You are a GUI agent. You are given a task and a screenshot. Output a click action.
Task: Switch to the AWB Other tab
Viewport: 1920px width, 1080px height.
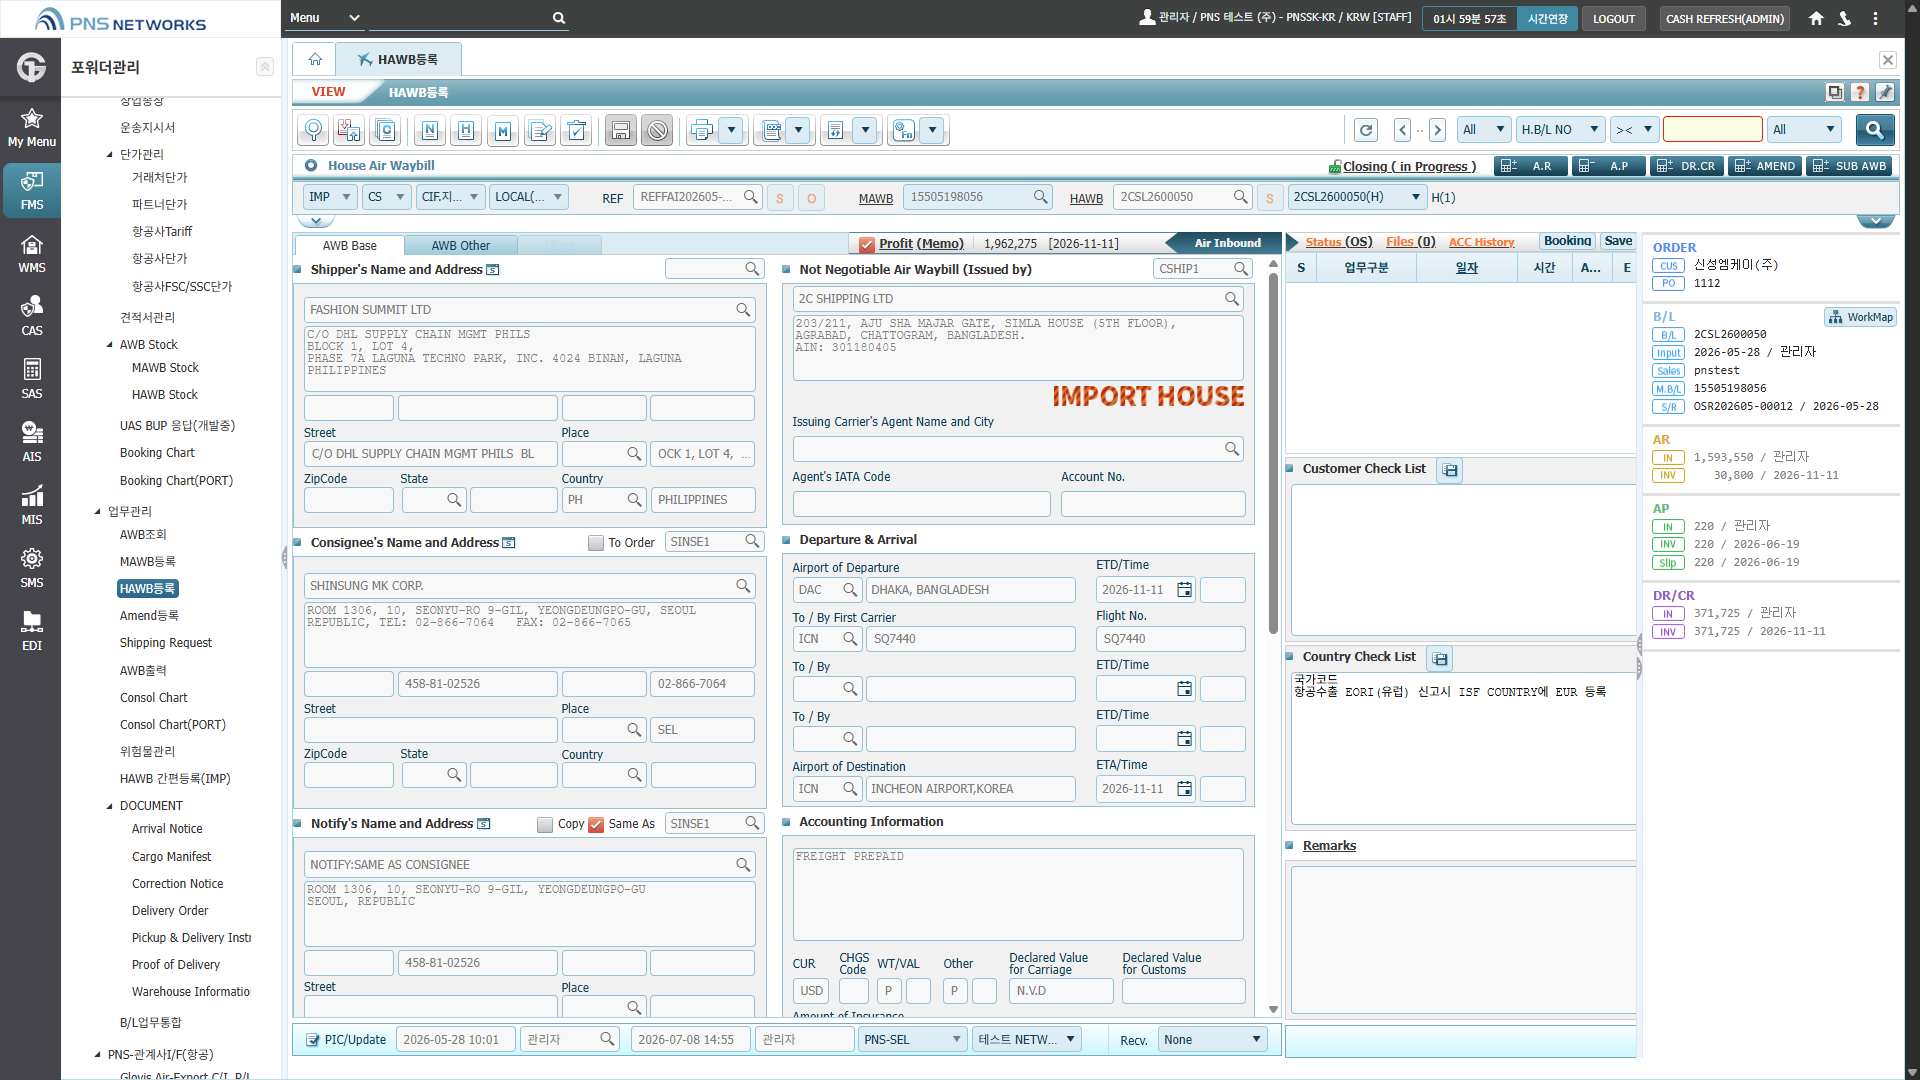click(461, 246)
